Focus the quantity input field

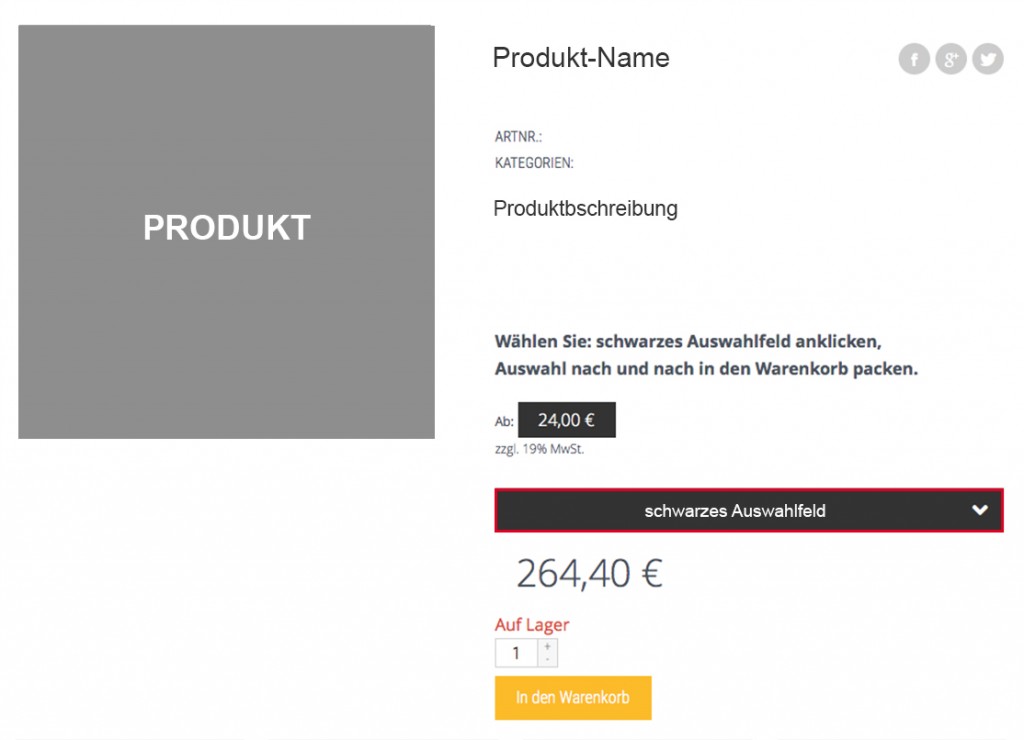[x=516, y=653]
